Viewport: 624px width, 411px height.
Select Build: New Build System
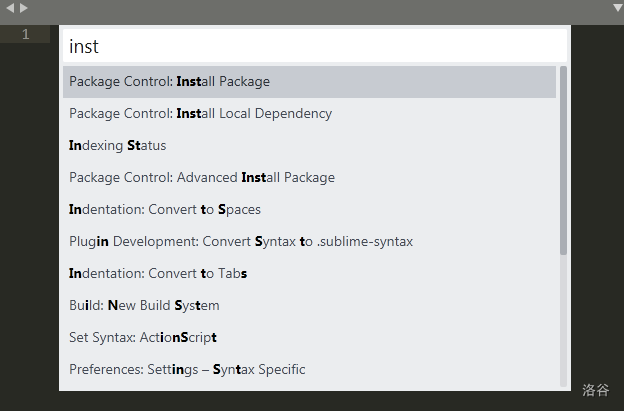[x=309, y=306]
